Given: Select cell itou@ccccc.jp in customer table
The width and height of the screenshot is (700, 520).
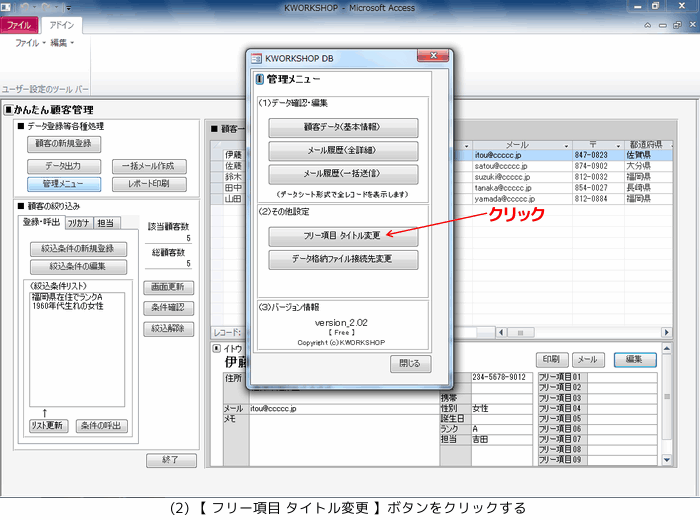Looking at the screenshot, I should click(522, 155).
